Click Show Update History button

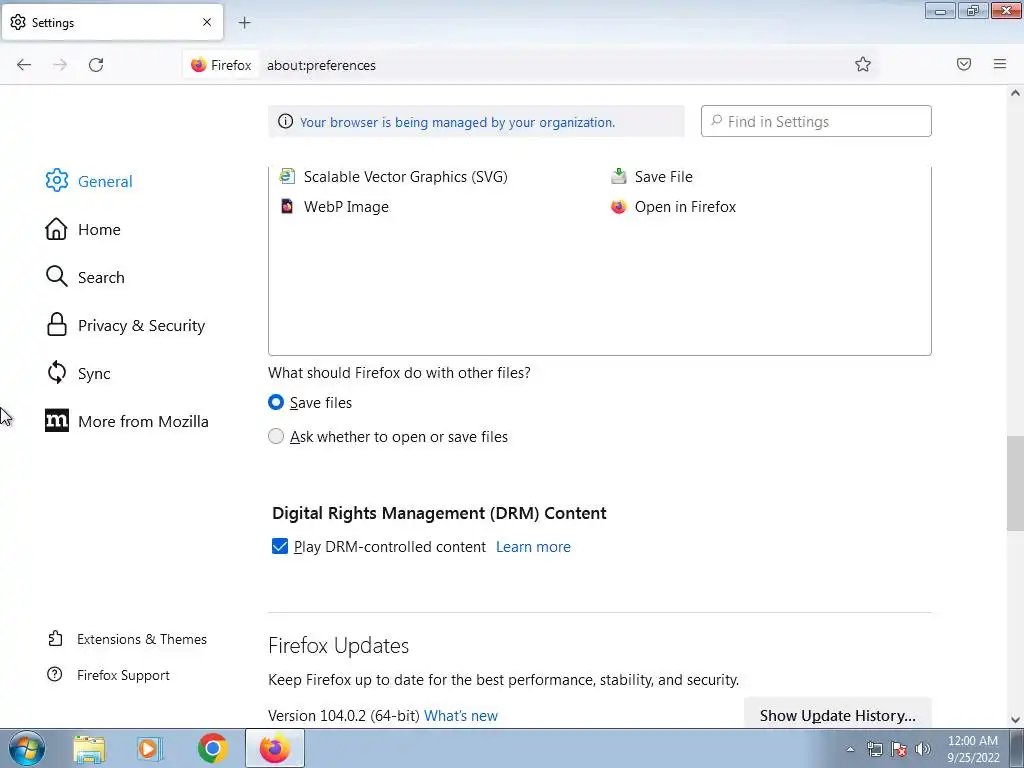click(837, 715)
